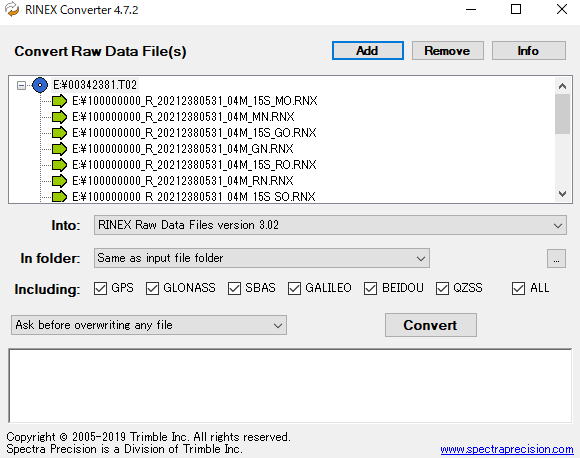Click green arrow icon beside 04M_RN.RNX file
The image size is (580, 458).
[x=59, y=181]
